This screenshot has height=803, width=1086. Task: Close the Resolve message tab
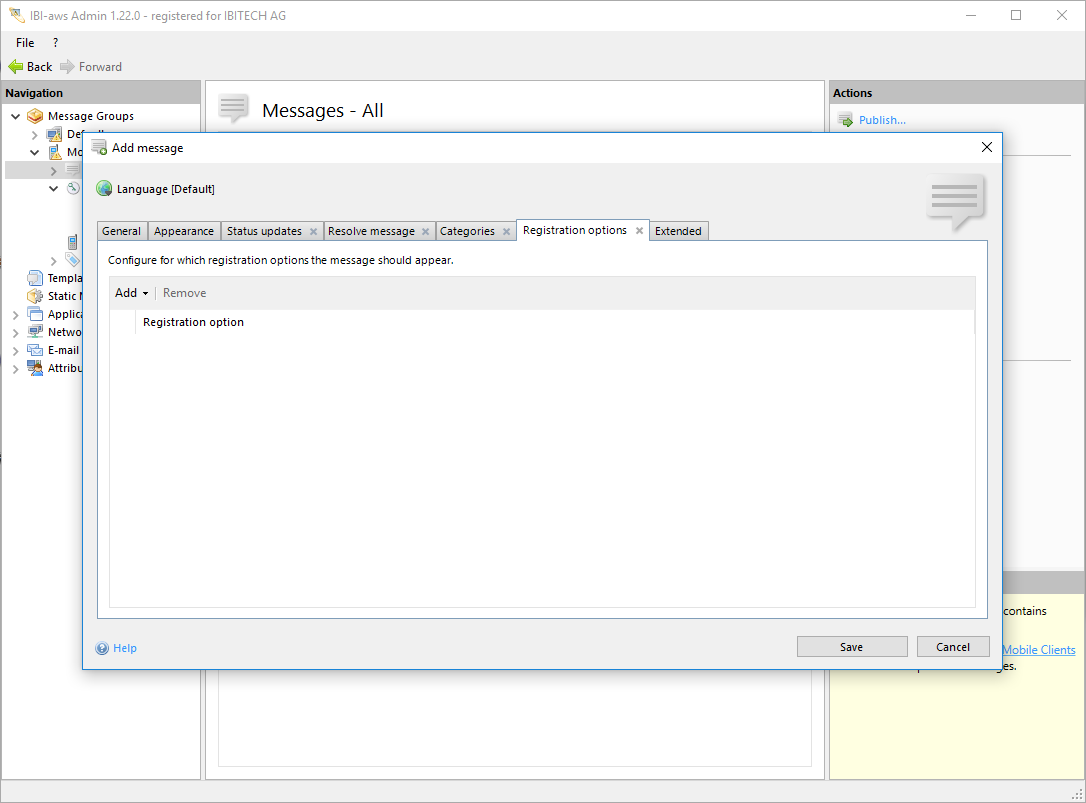[x=425, y=232]
